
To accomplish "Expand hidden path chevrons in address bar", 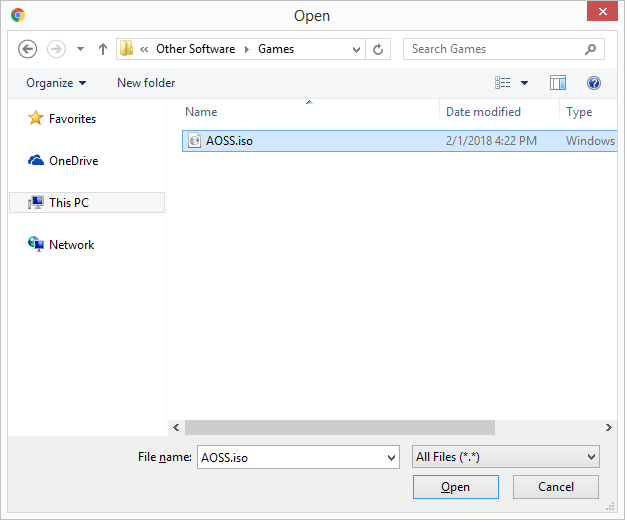I will click(144, 49).
